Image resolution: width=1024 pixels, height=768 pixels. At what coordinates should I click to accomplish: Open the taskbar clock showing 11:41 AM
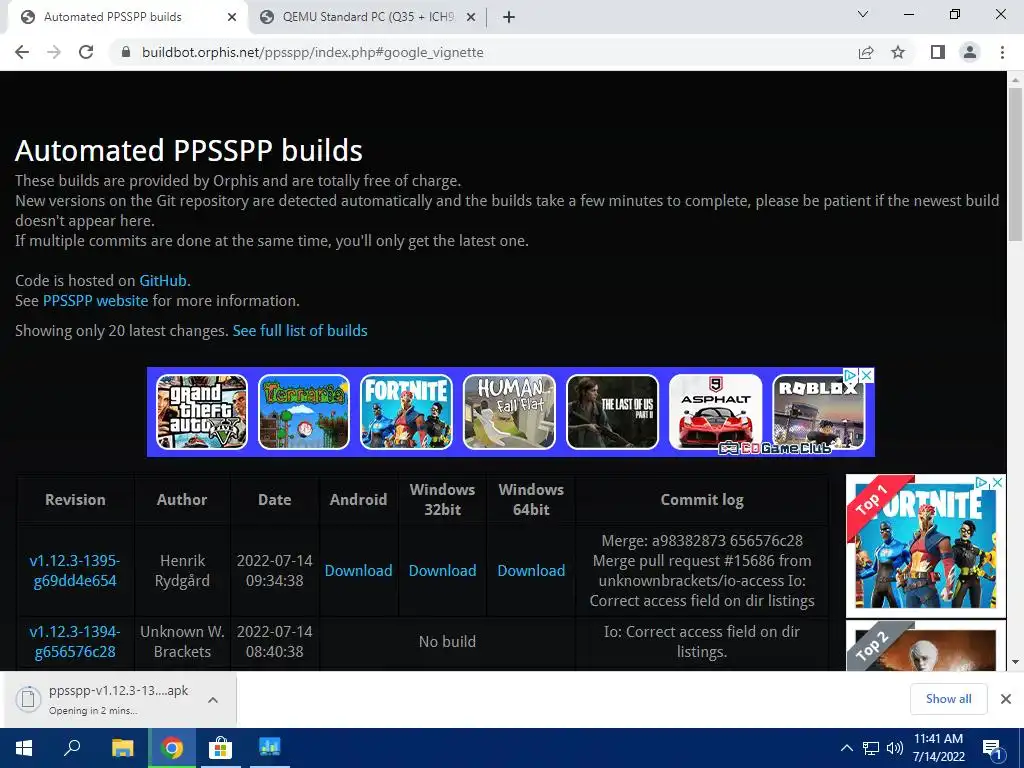938,748
